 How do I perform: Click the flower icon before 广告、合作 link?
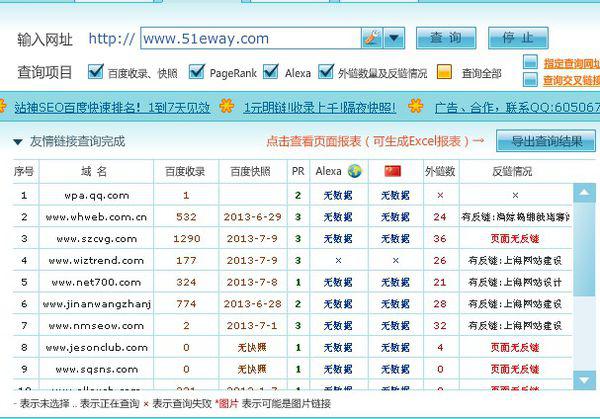416,106
